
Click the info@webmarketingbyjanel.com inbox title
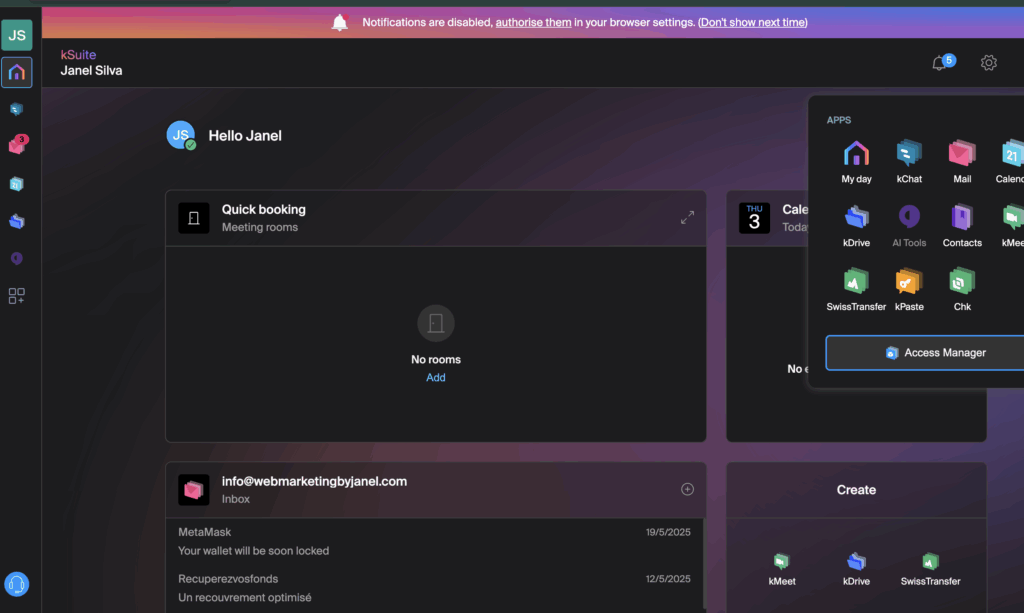click(314, 481)
